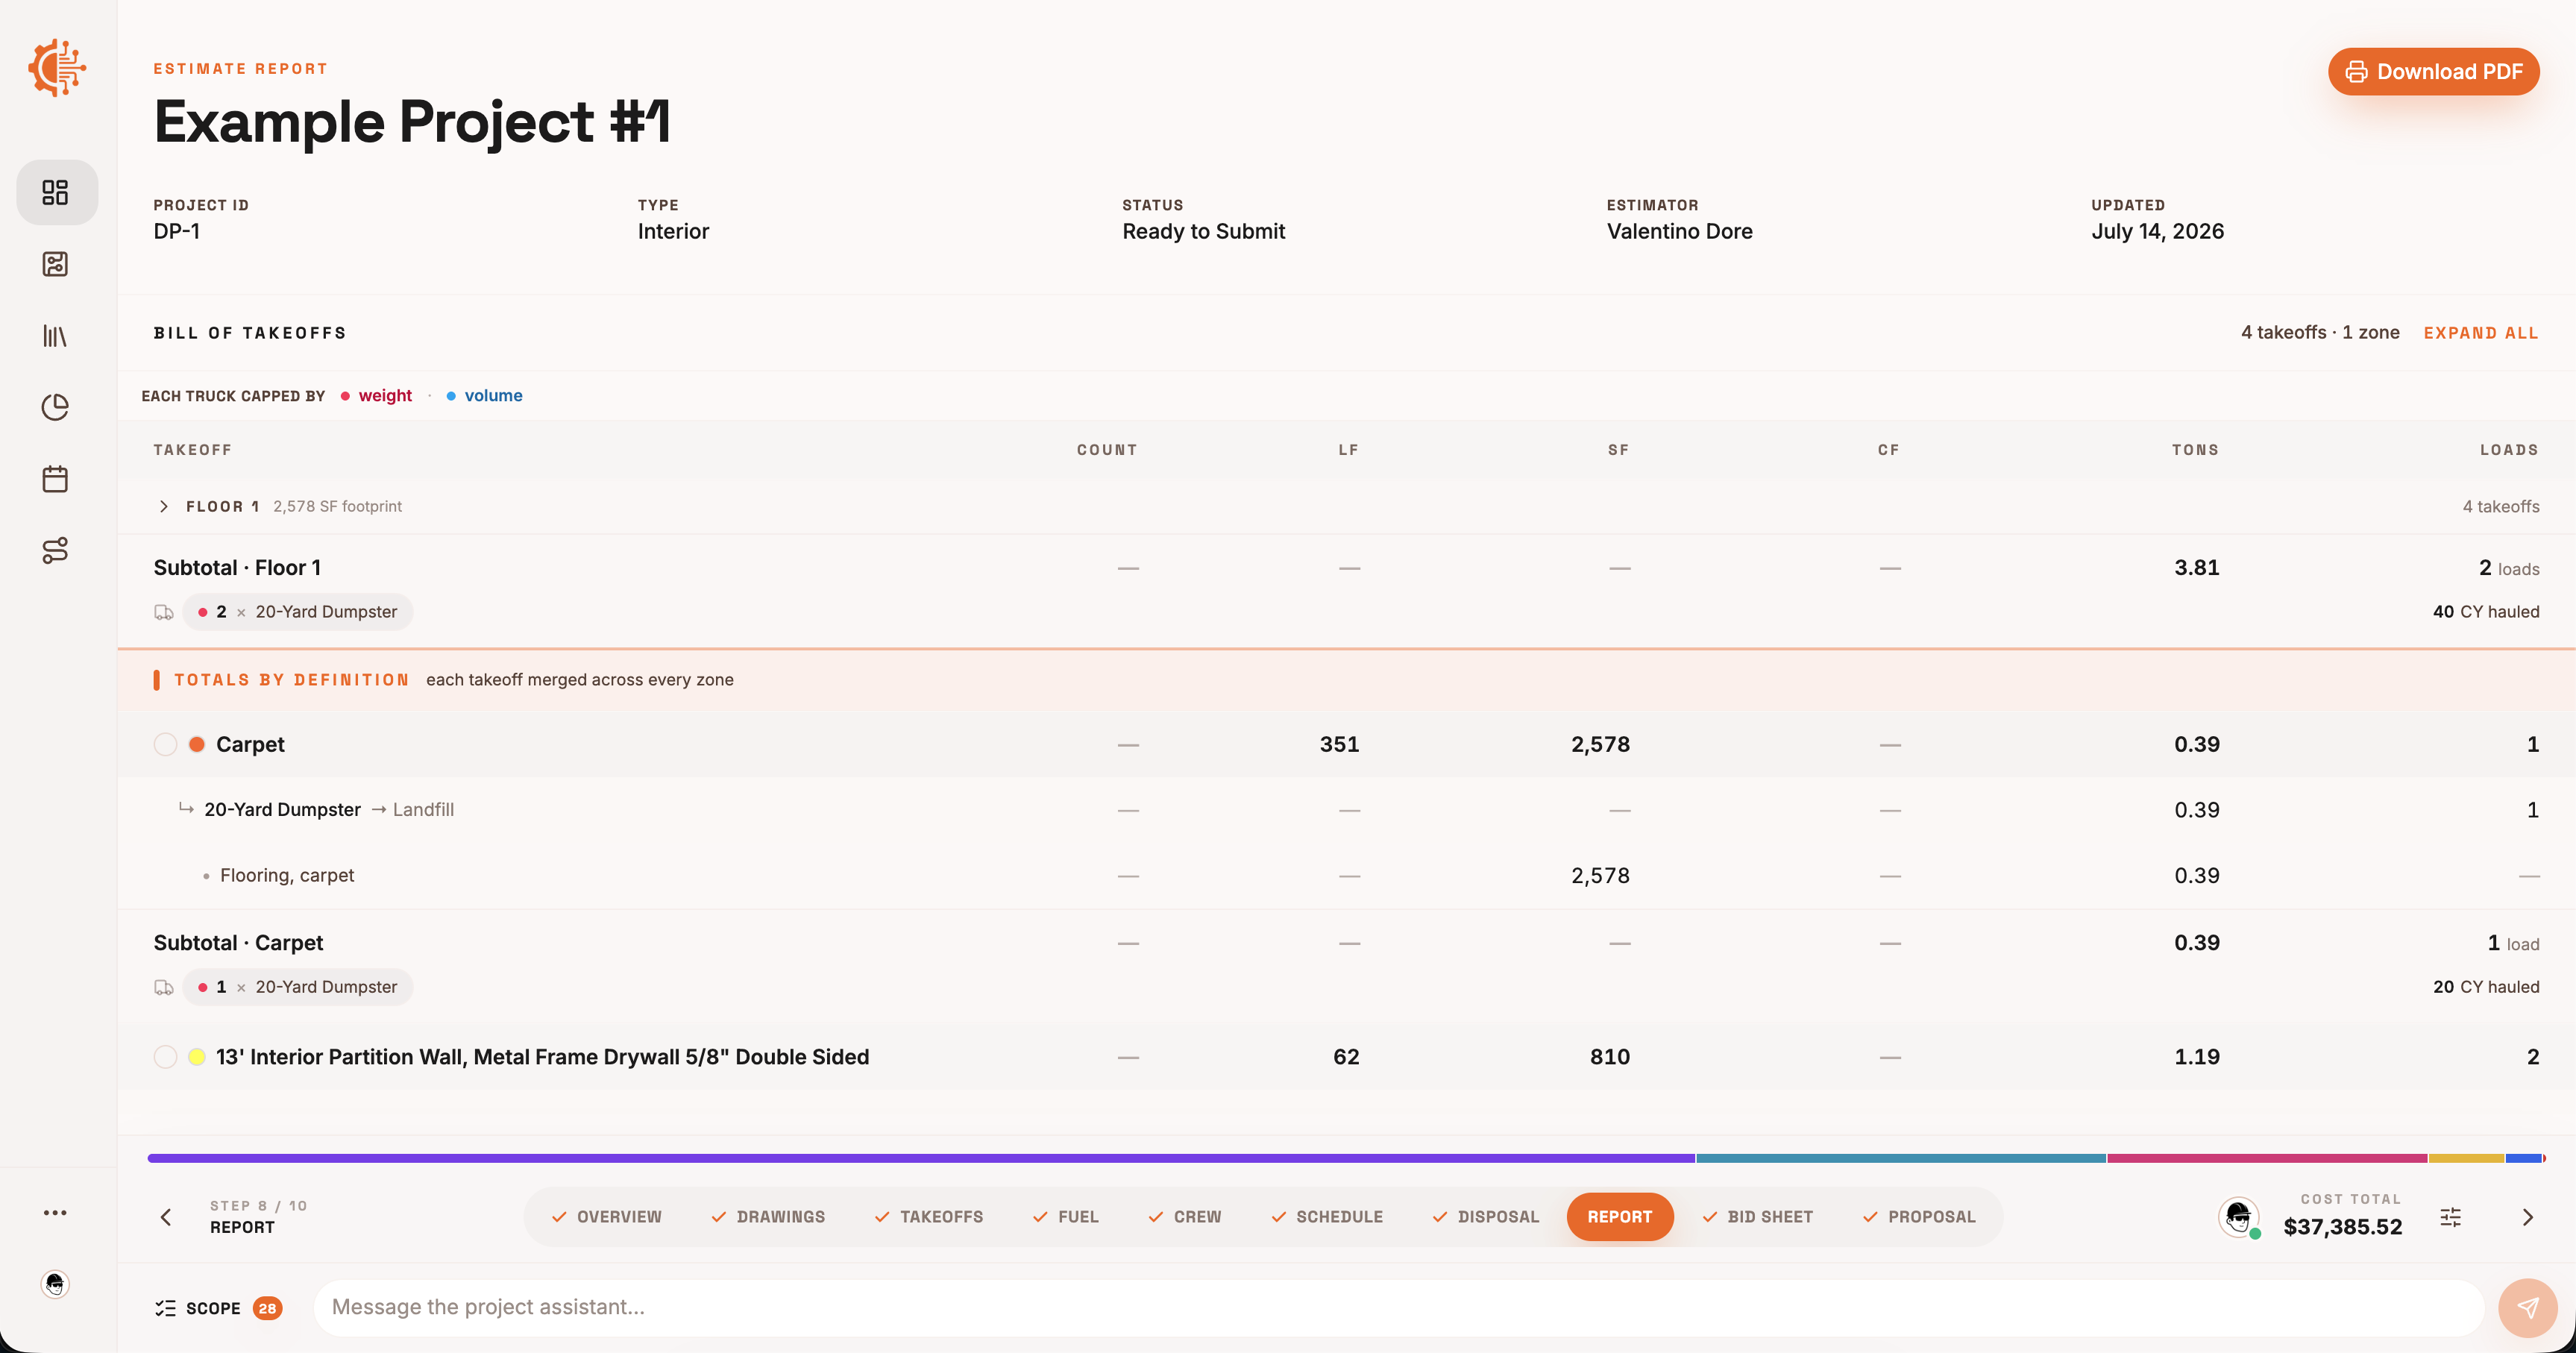Click the DP-1 project ID value
The width and height of the screenshot is (2576, 1353).
point(177,232)
